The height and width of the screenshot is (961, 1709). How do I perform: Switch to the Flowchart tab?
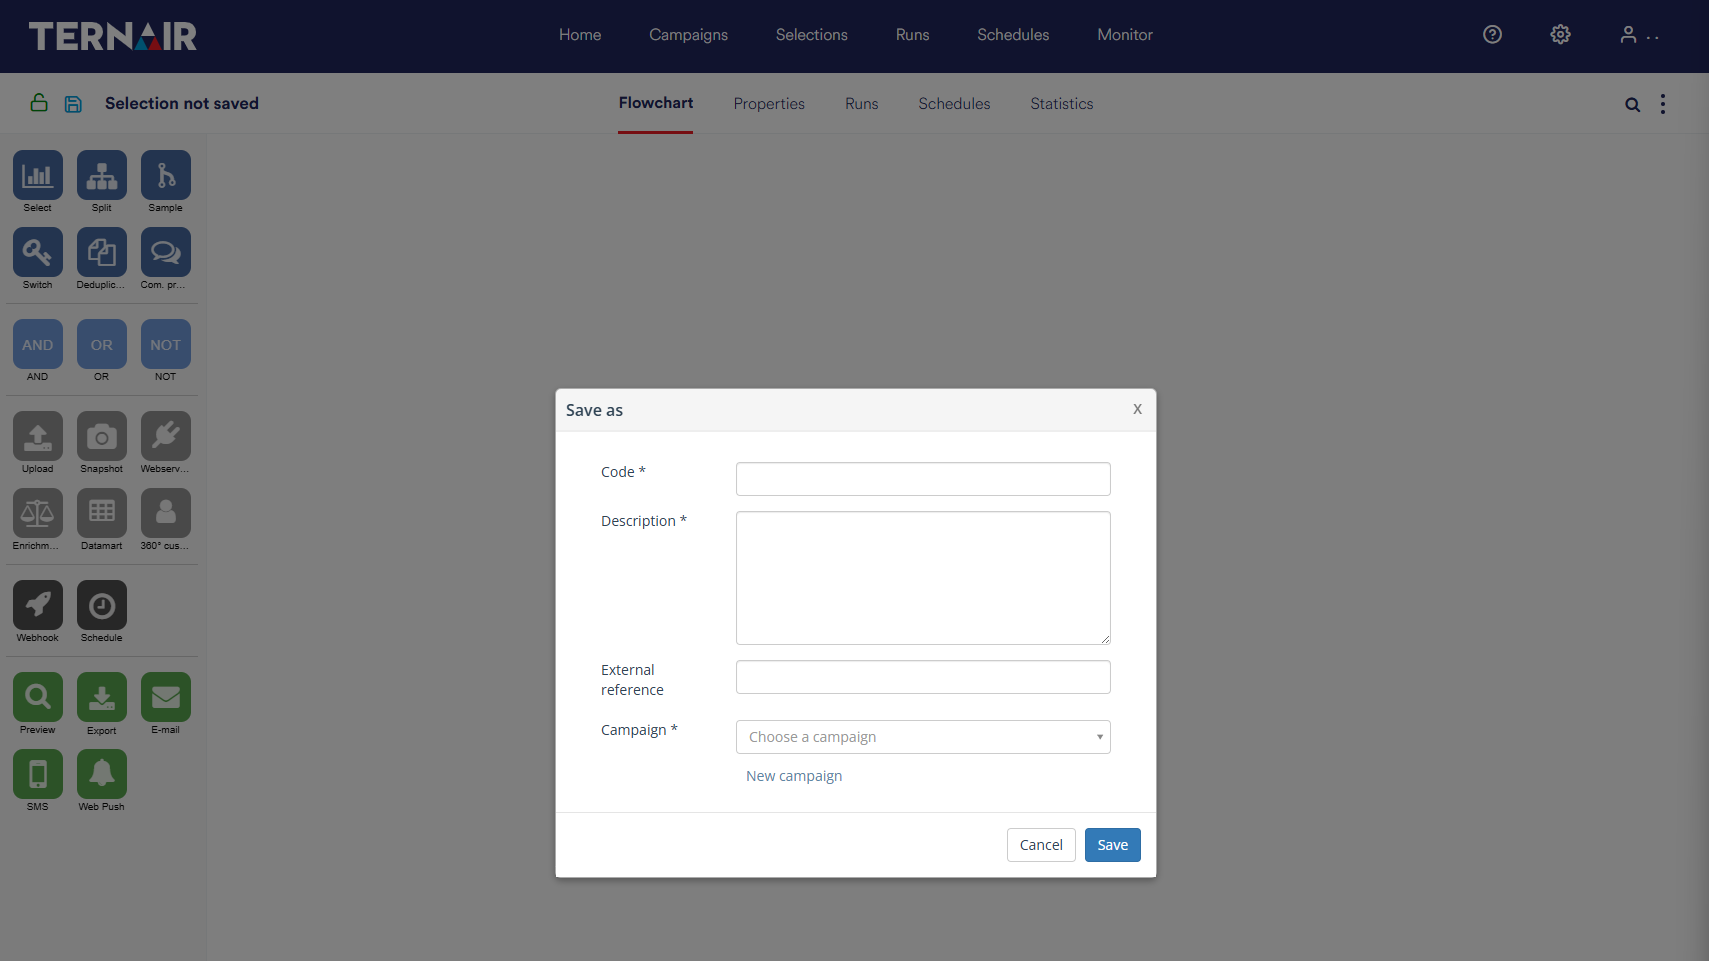656,103
